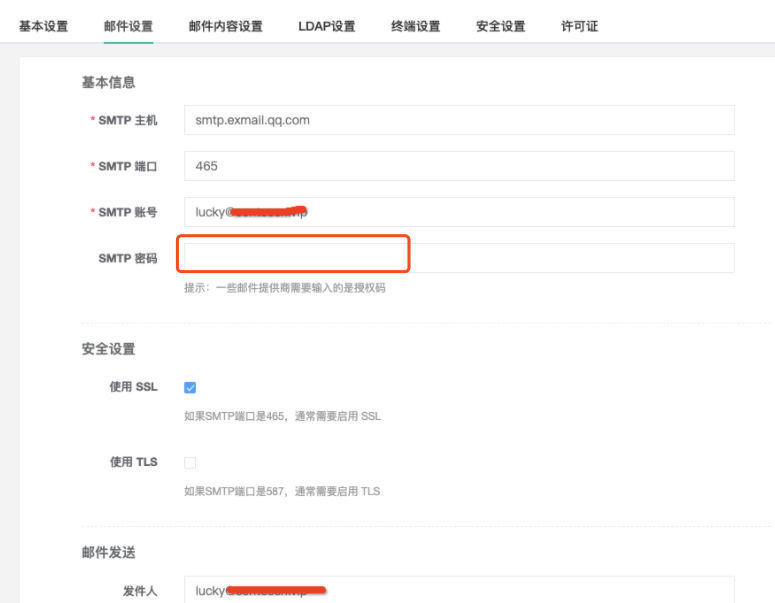This screenshot has height=603, width=775.
Task: Click the hint about port 465 and SSL
Action: [282, 416]
